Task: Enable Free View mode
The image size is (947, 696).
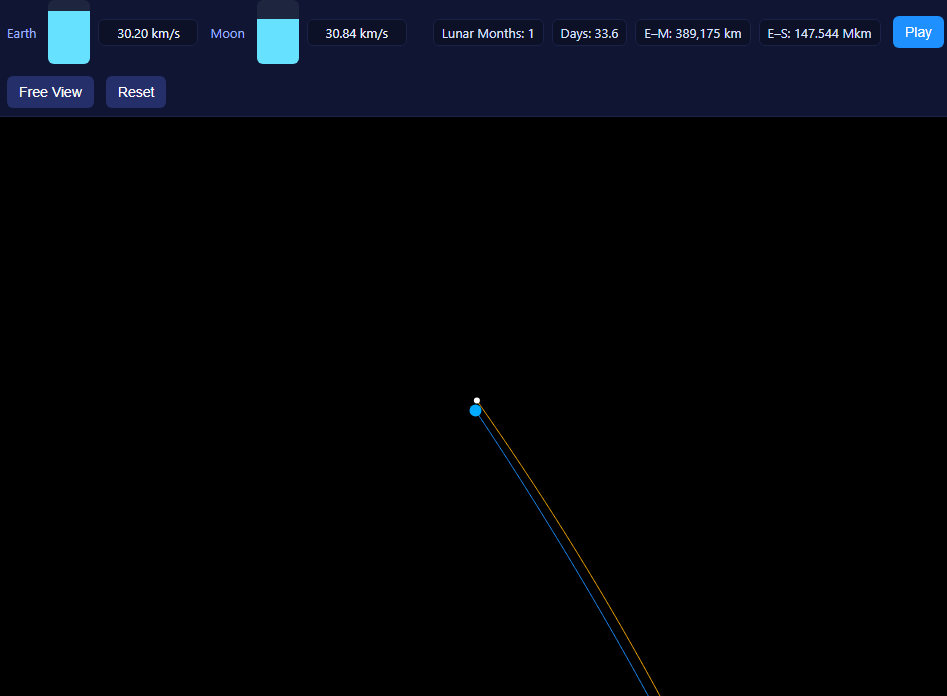Action: 50,91
